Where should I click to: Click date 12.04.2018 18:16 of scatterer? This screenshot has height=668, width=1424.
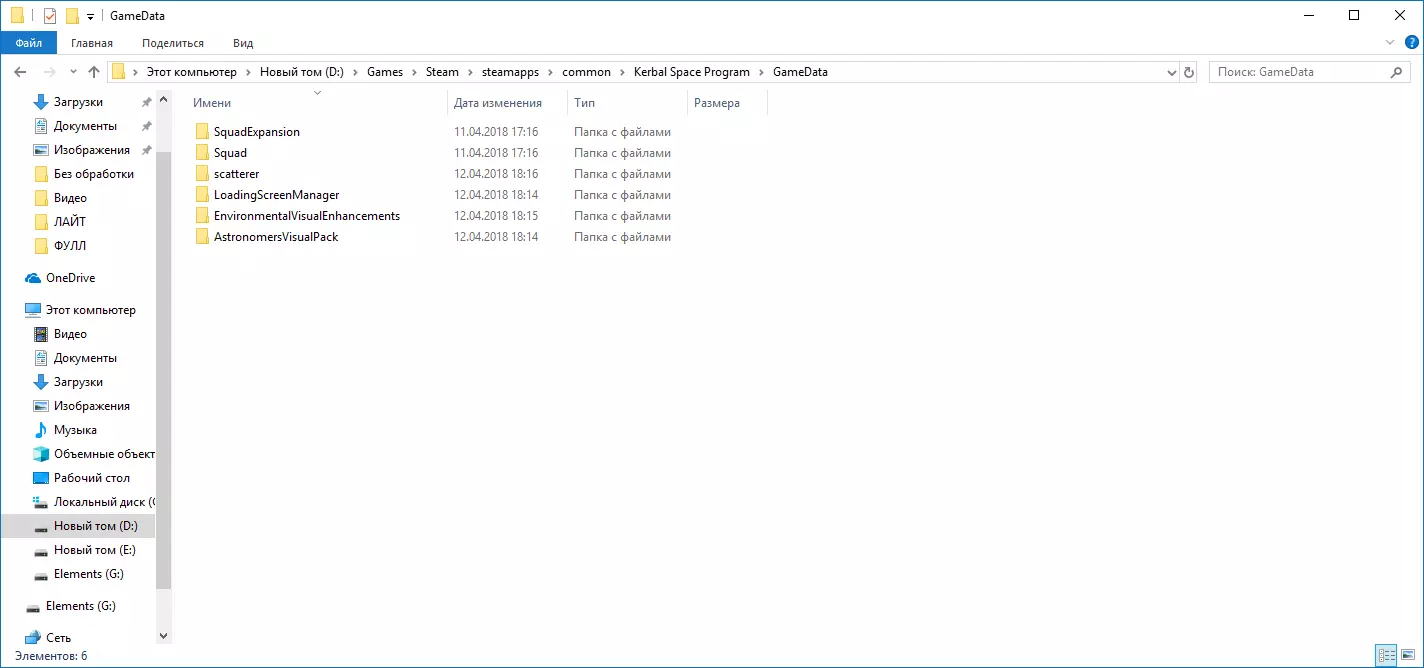[x=496, y=174]
